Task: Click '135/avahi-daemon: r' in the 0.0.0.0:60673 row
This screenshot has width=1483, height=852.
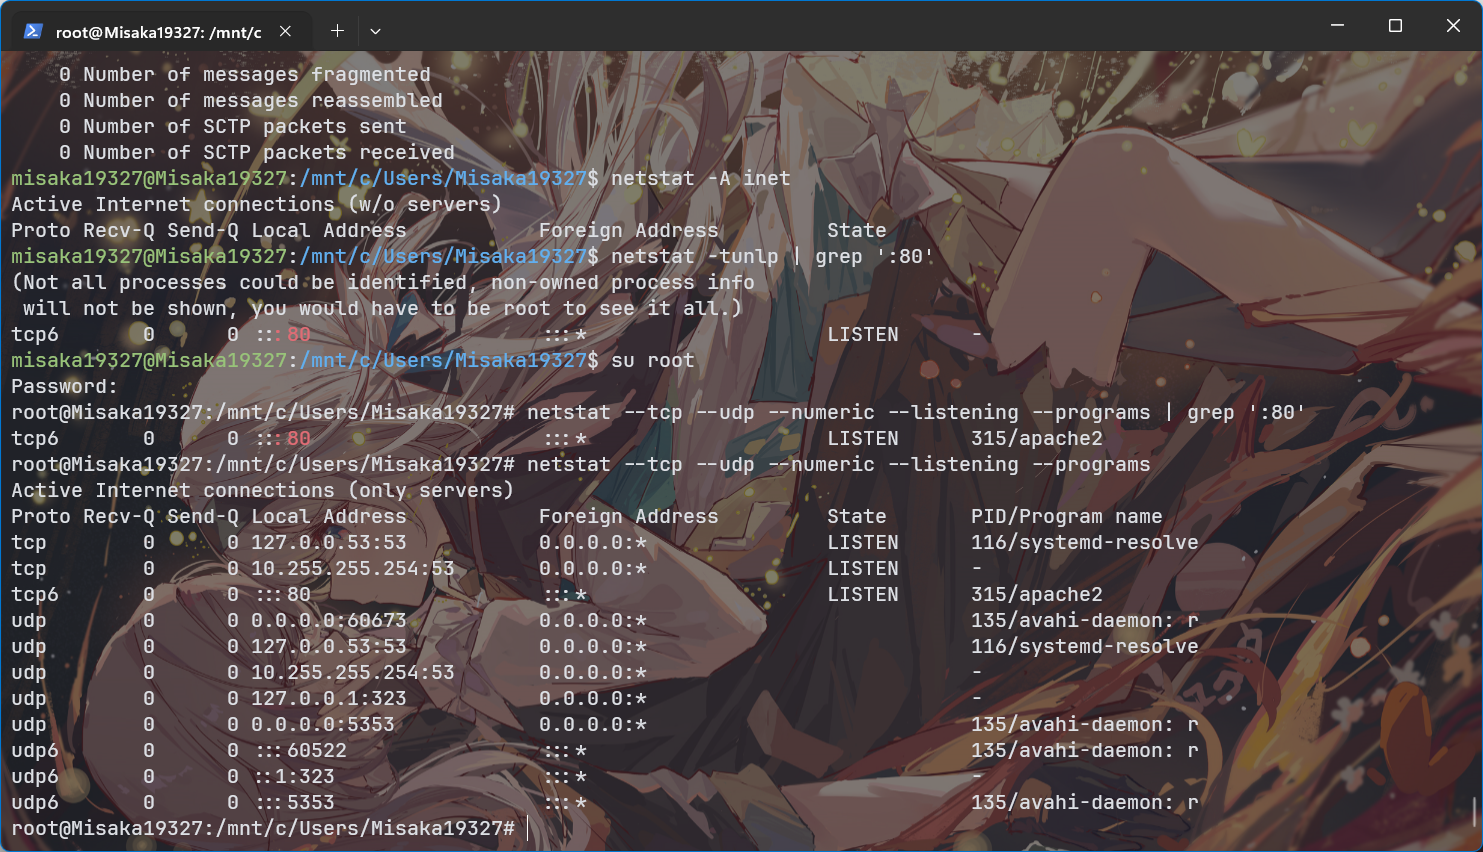Action: pyautogui.click(x=1084, y=620)
